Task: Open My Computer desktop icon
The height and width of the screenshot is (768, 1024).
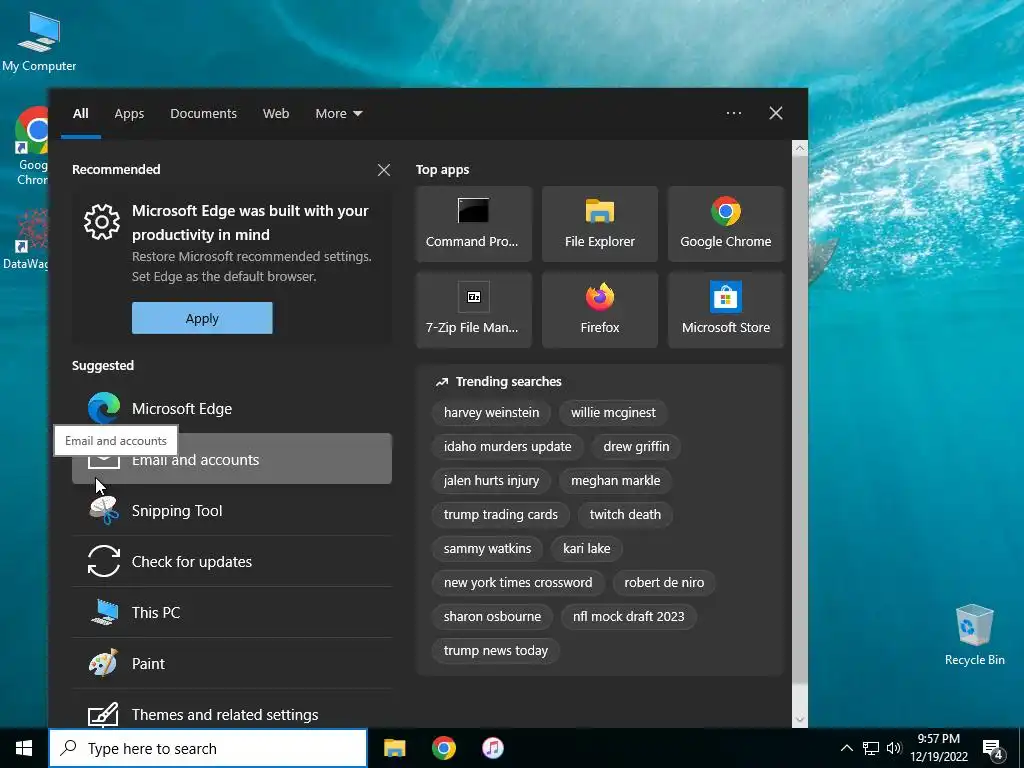Action: [x=39, y=41]
